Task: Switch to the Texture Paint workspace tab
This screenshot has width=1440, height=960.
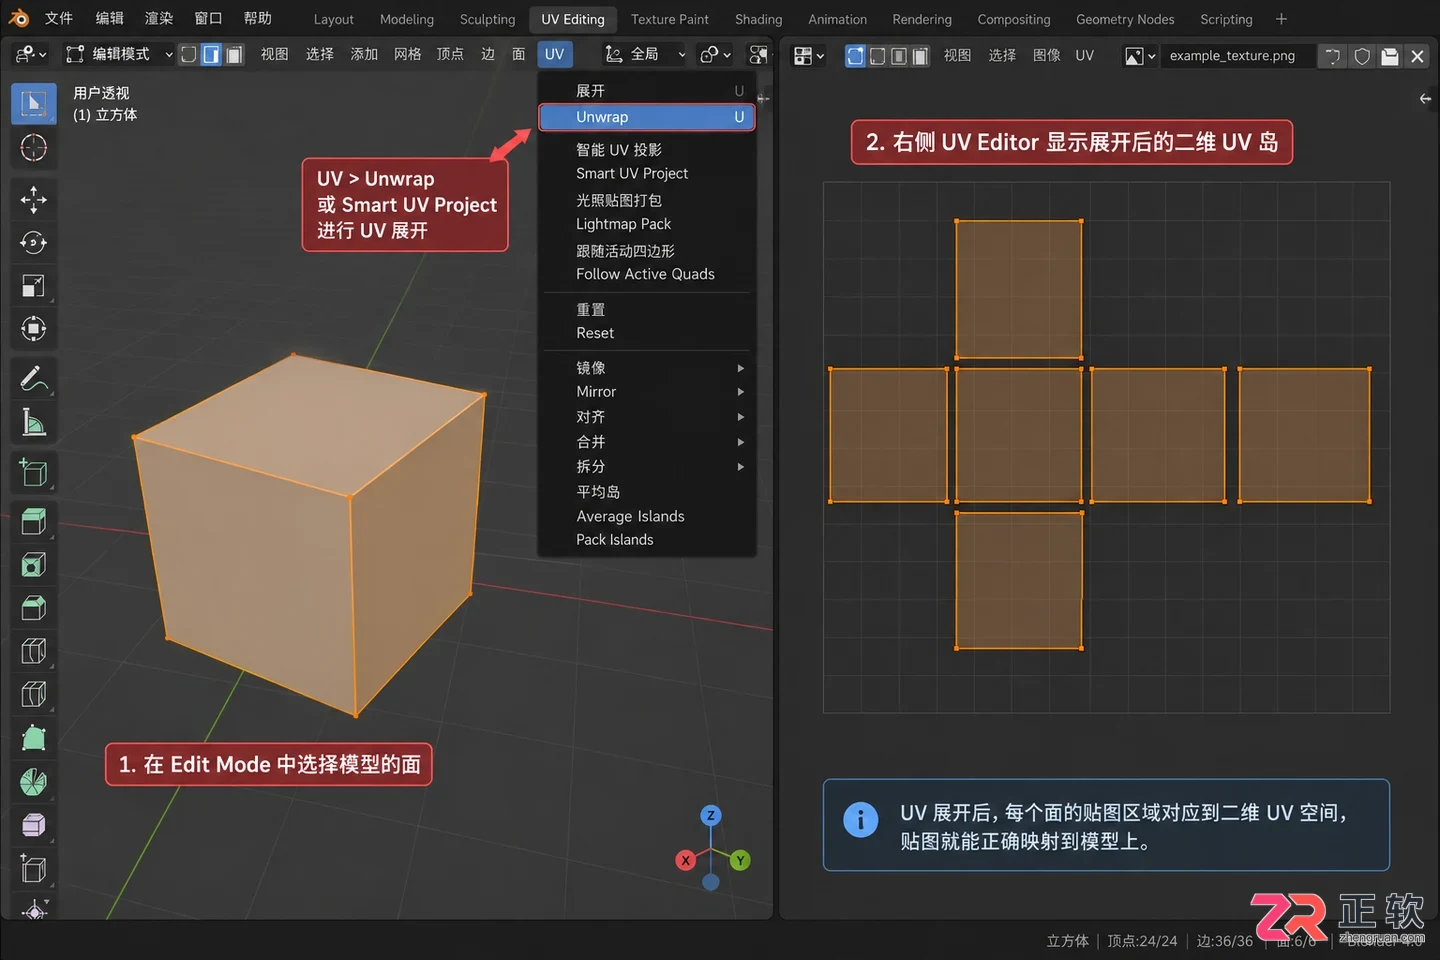Action: pos(669,19)
